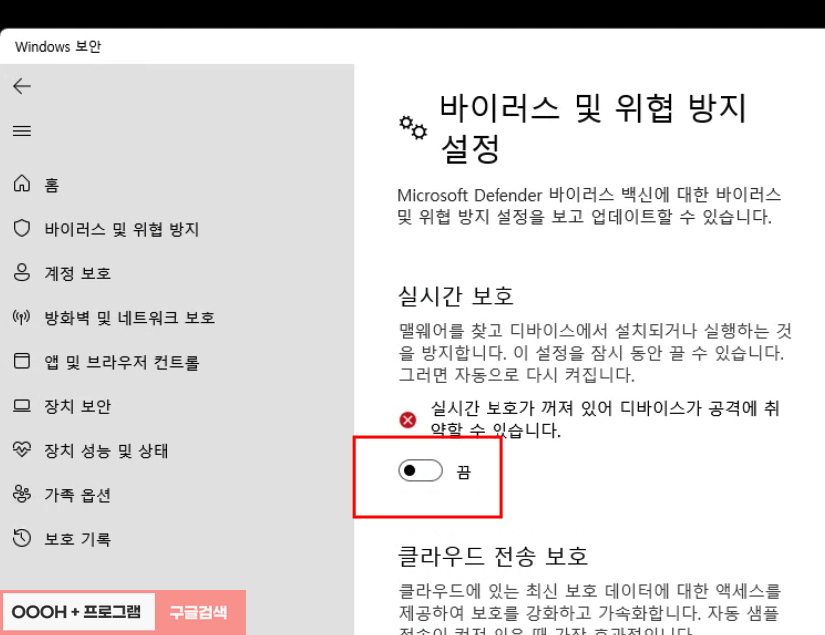Click the gears icon beside the page title
This screenshot has height=635, width=825.
413,128
